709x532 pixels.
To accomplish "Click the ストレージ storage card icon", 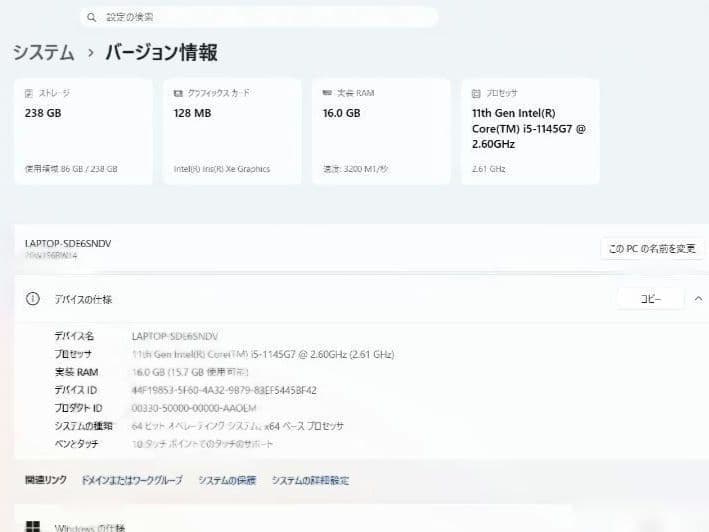I will 28,93.
